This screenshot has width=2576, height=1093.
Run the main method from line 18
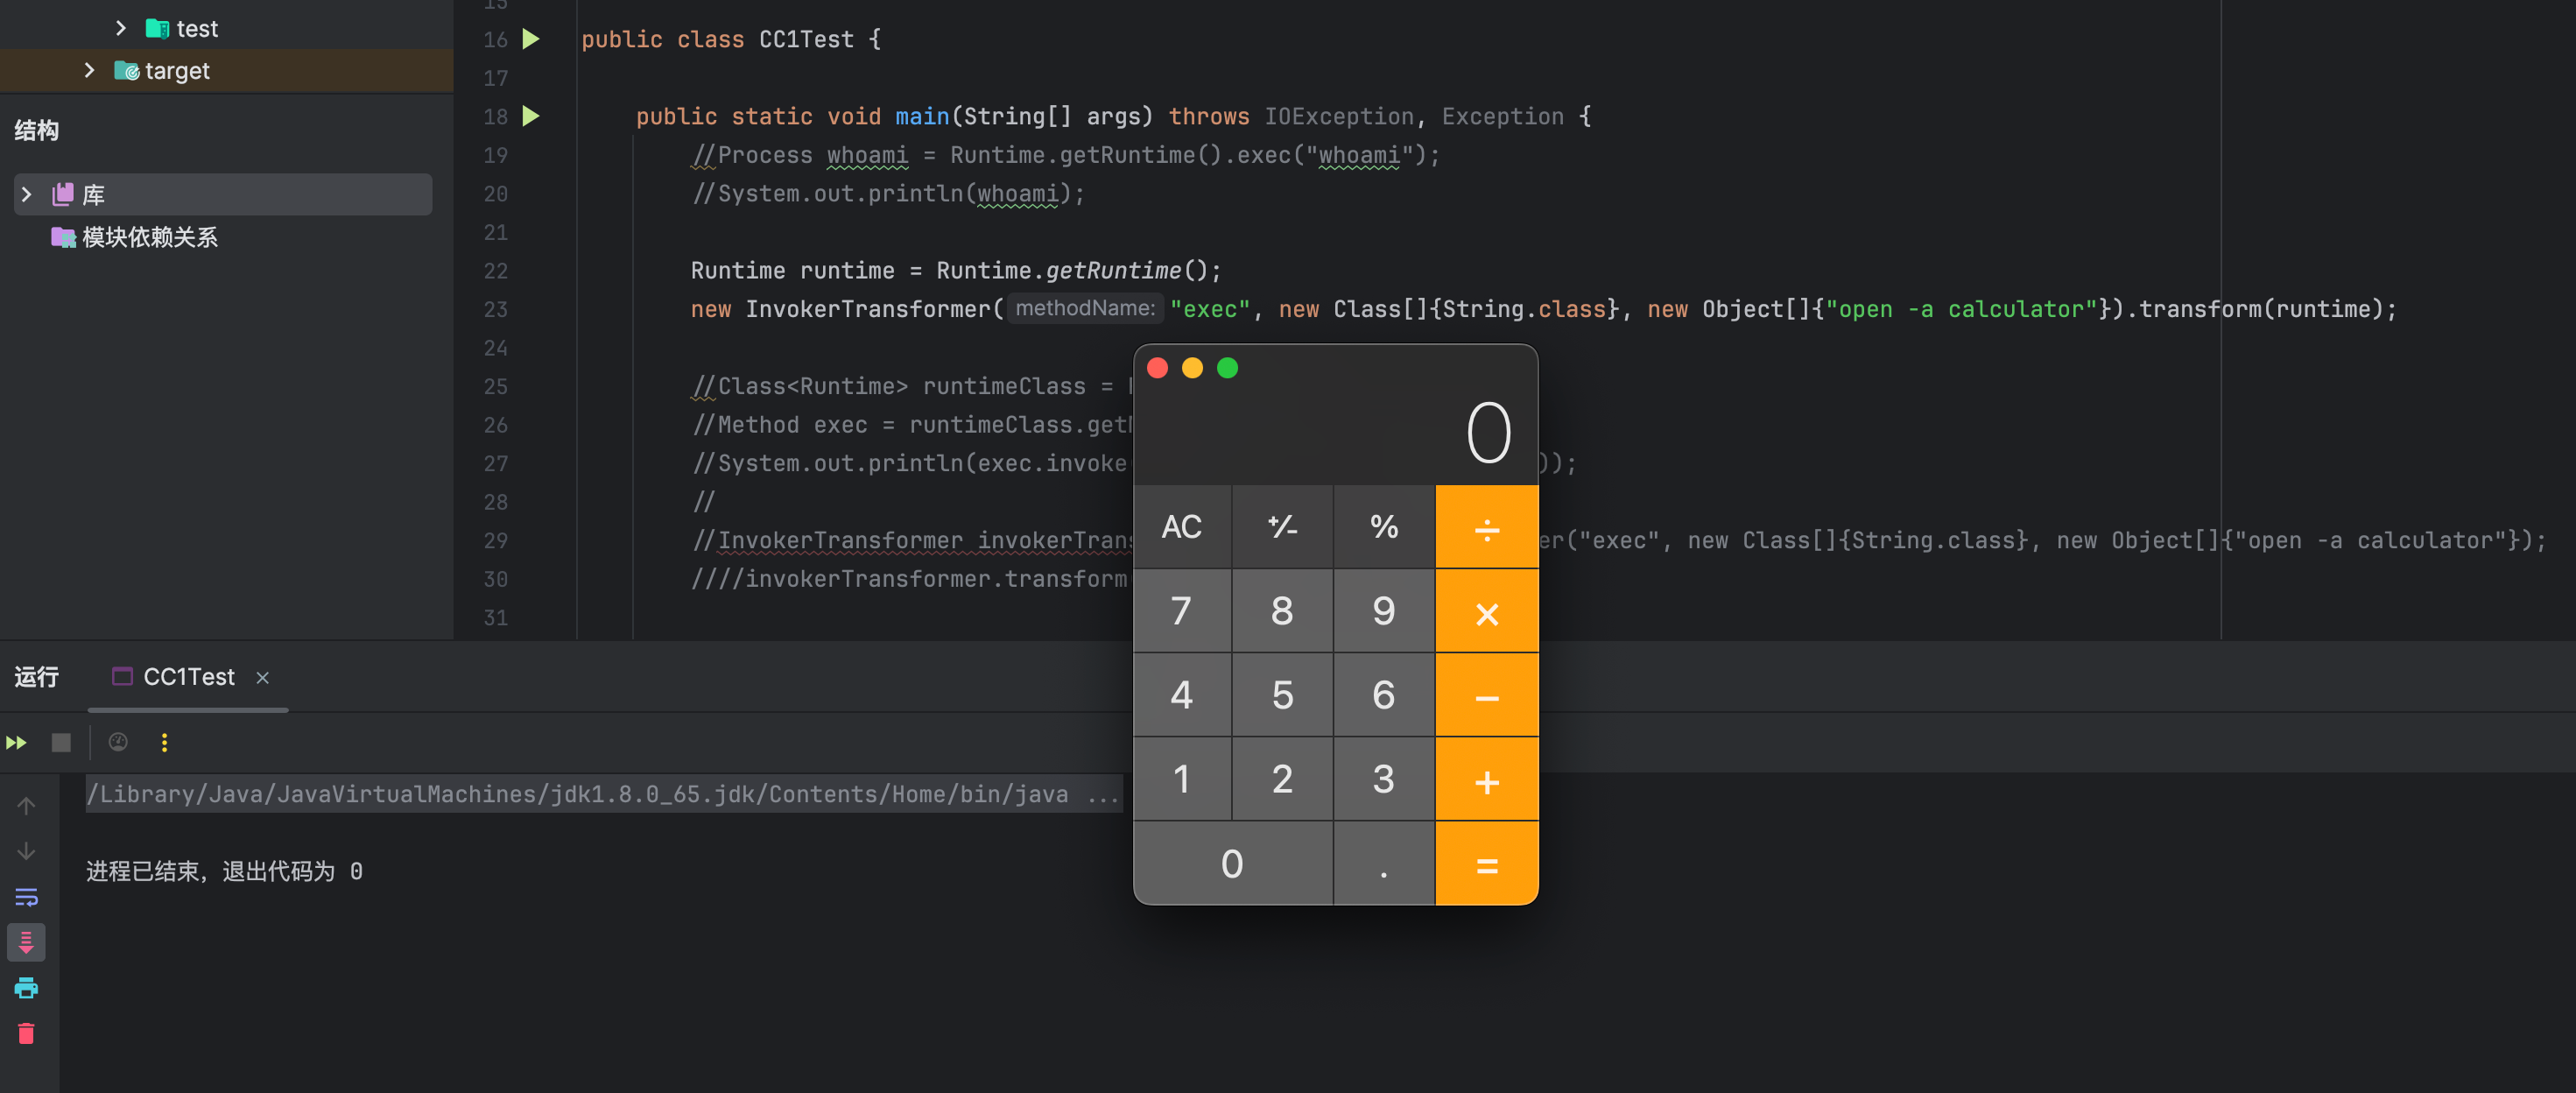tap(531, 116)
